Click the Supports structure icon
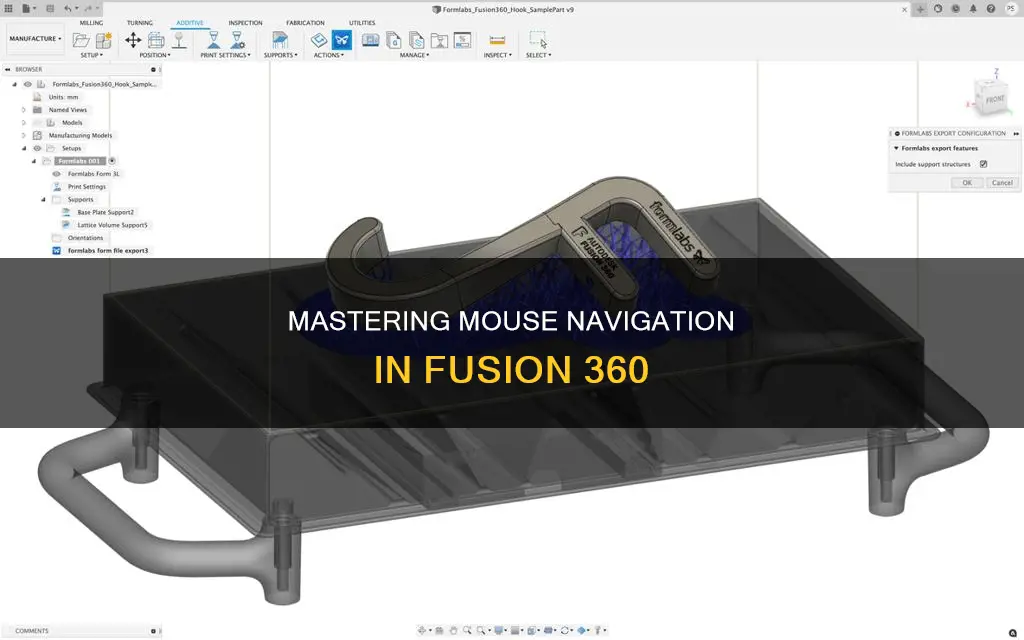Image resolution: width=1024 pixels, height=640 pixels. (x=280, y=40)
